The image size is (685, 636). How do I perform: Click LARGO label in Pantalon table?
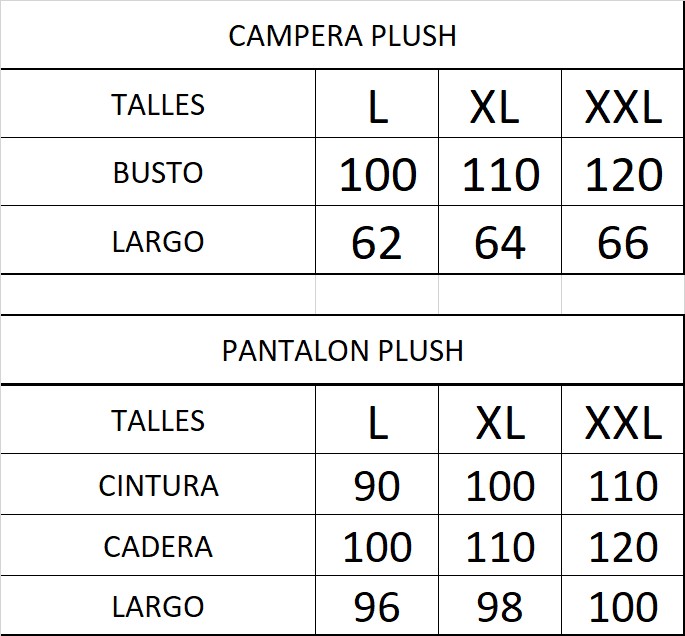(158, 607)
